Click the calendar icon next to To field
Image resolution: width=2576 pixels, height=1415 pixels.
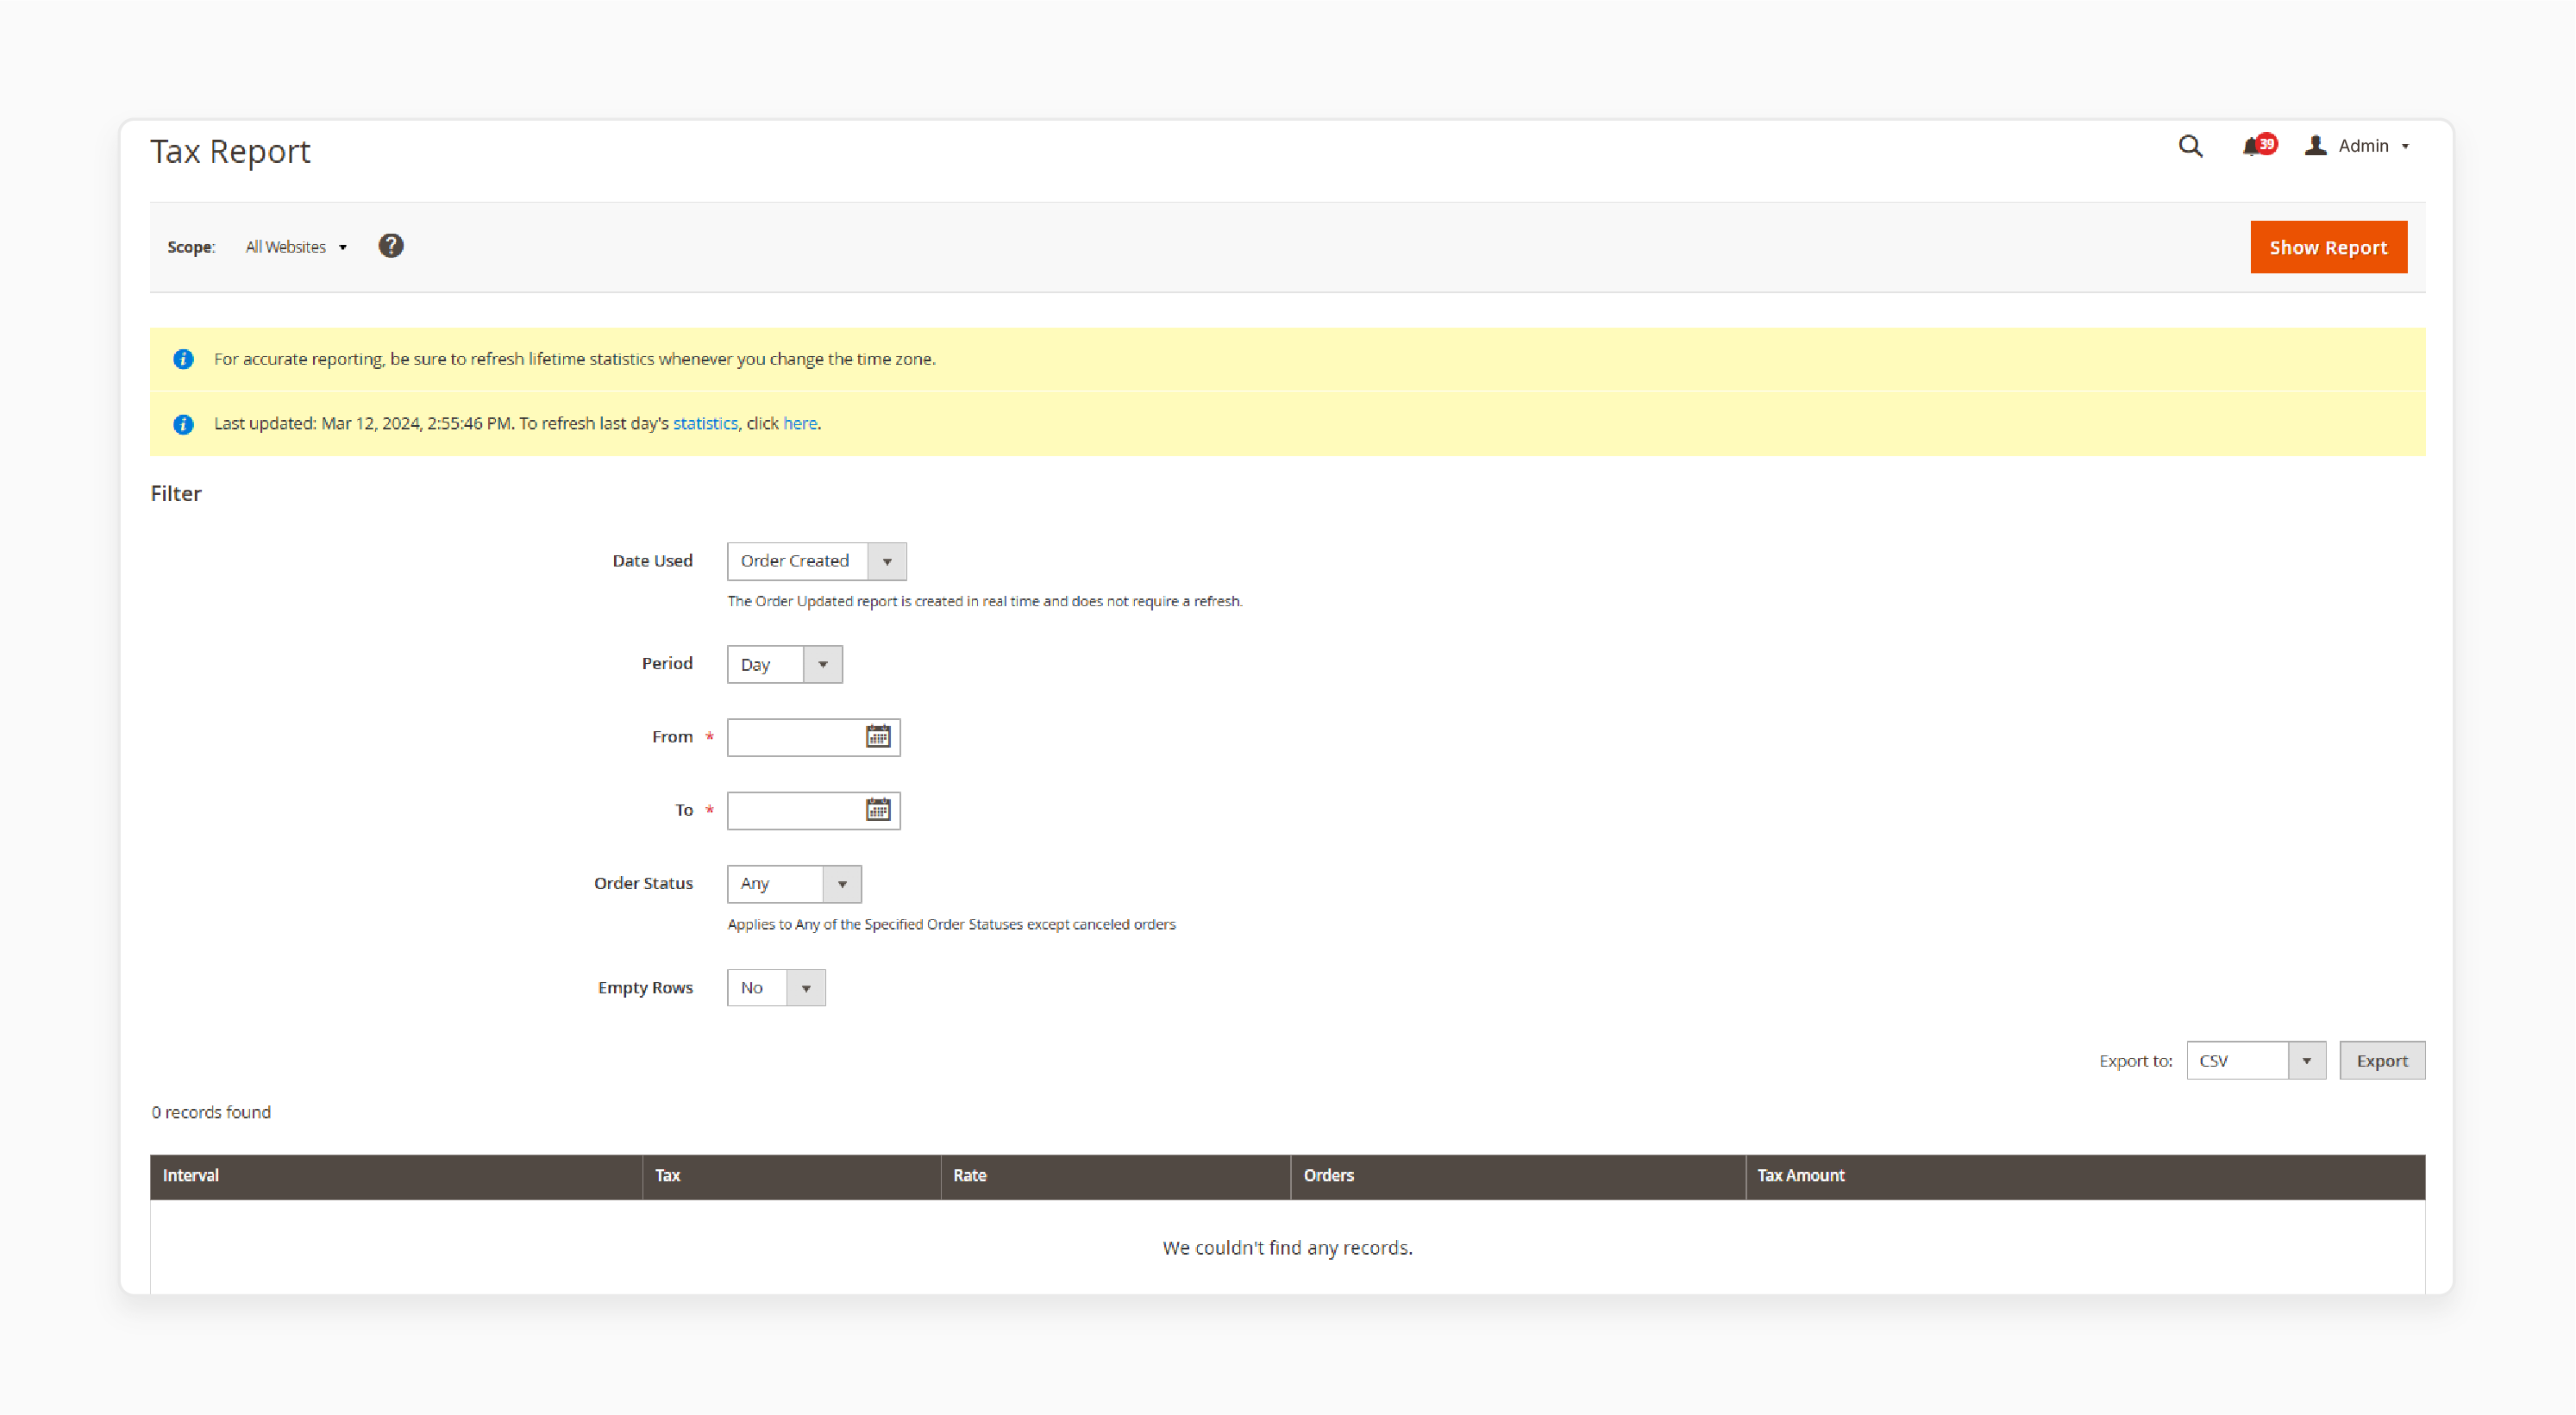877,809
